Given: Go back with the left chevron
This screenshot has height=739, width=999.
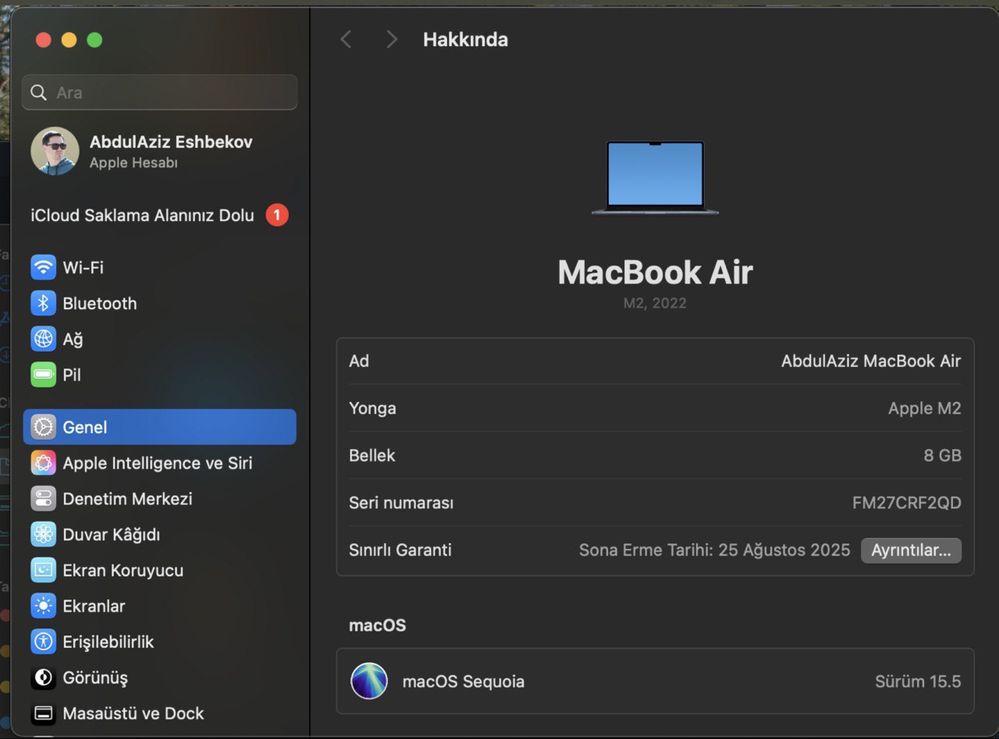Looking at the screenshot, I should (x=346, y=39).
